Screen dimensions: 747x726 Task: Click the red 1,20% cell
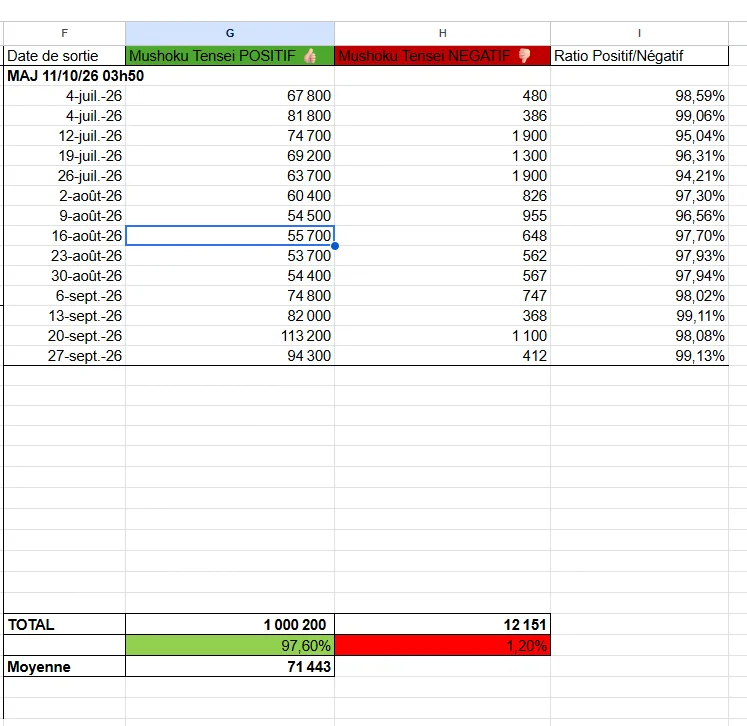click(443, 645)
